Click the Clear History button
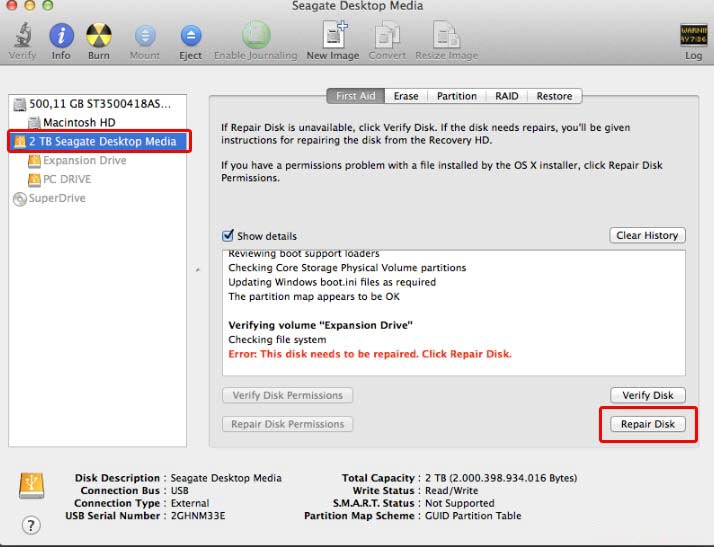 pos(647,235)
